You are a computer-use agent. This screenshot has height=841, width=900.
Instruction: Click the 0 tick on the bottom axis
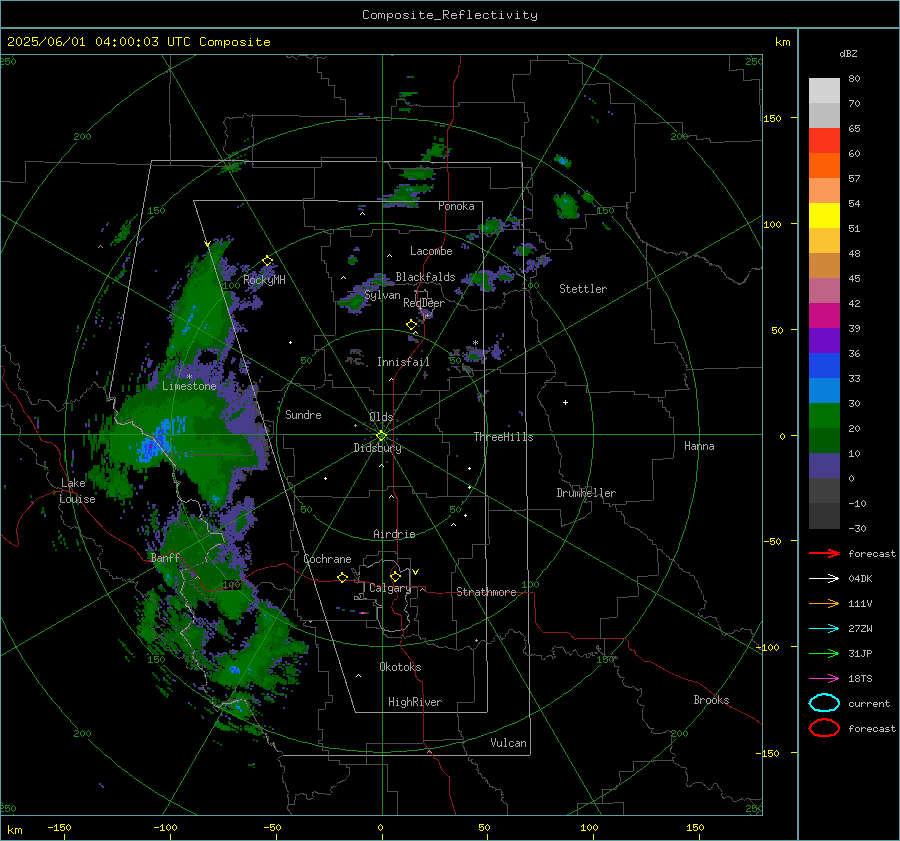[x=381, y=827]
